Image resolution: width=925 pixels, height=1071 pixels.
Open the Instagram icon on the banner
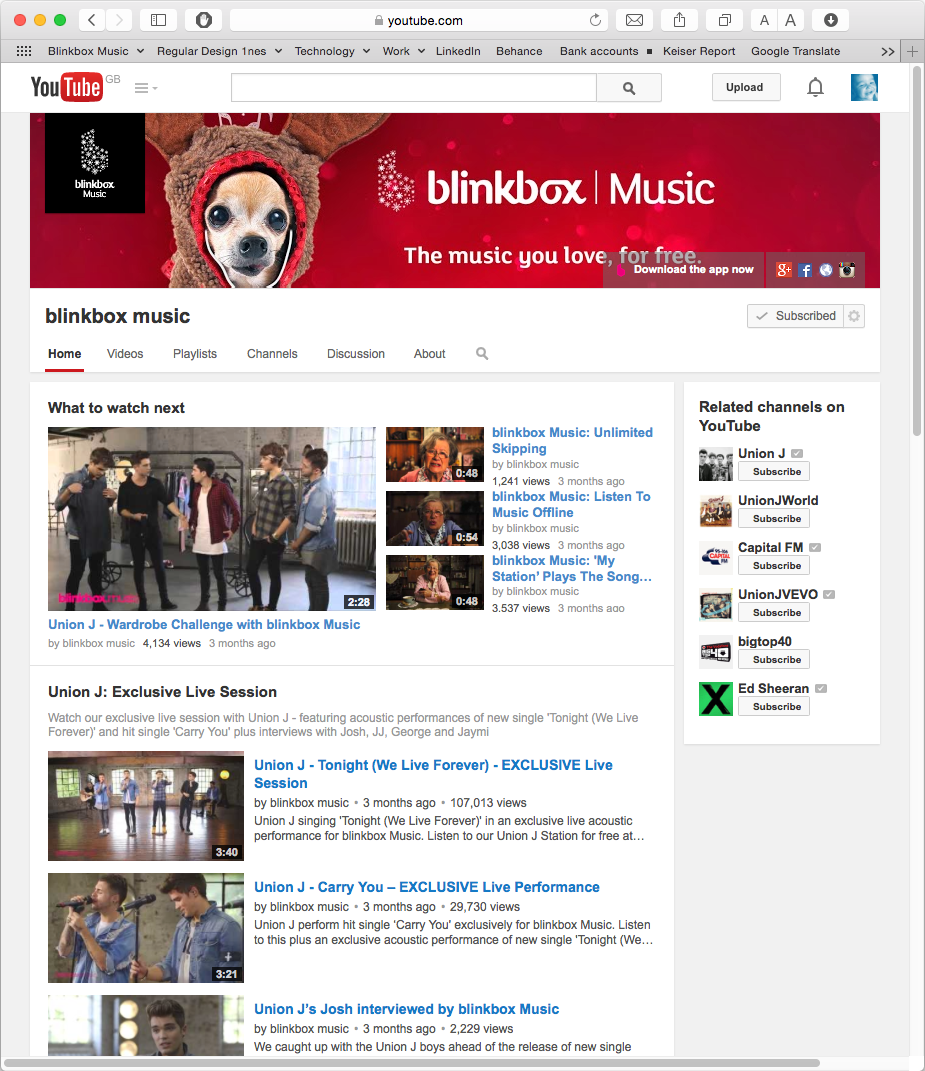(846, 270)
